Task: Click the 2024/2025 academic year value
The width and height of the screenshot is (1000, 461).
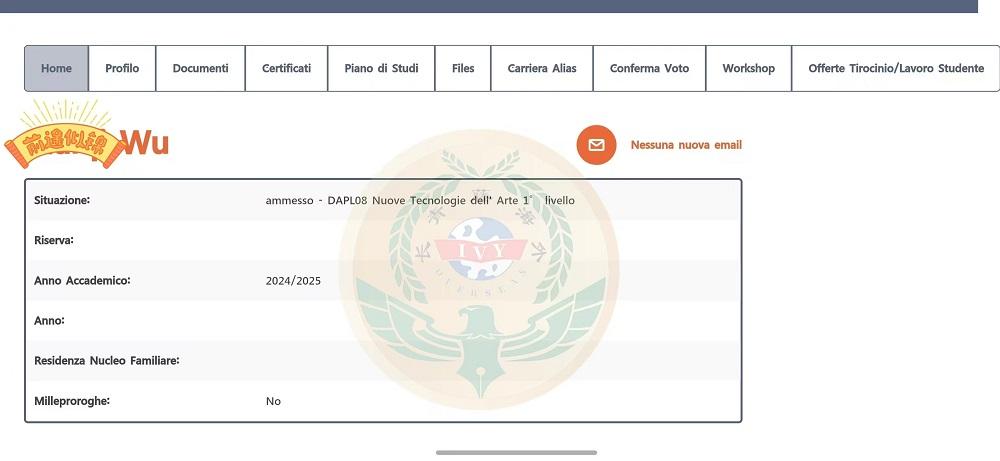Action: click(x=293, y=281)
